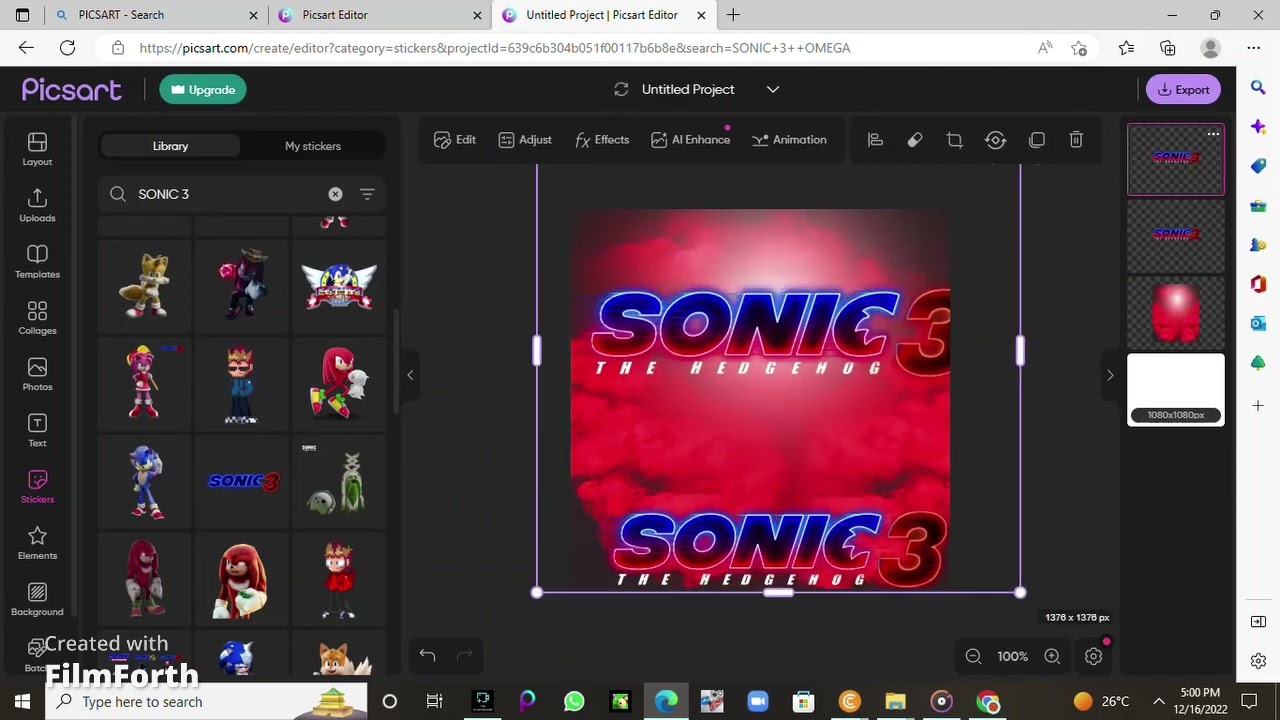Add the Amy Rose pink sticker

pos(146,383)
